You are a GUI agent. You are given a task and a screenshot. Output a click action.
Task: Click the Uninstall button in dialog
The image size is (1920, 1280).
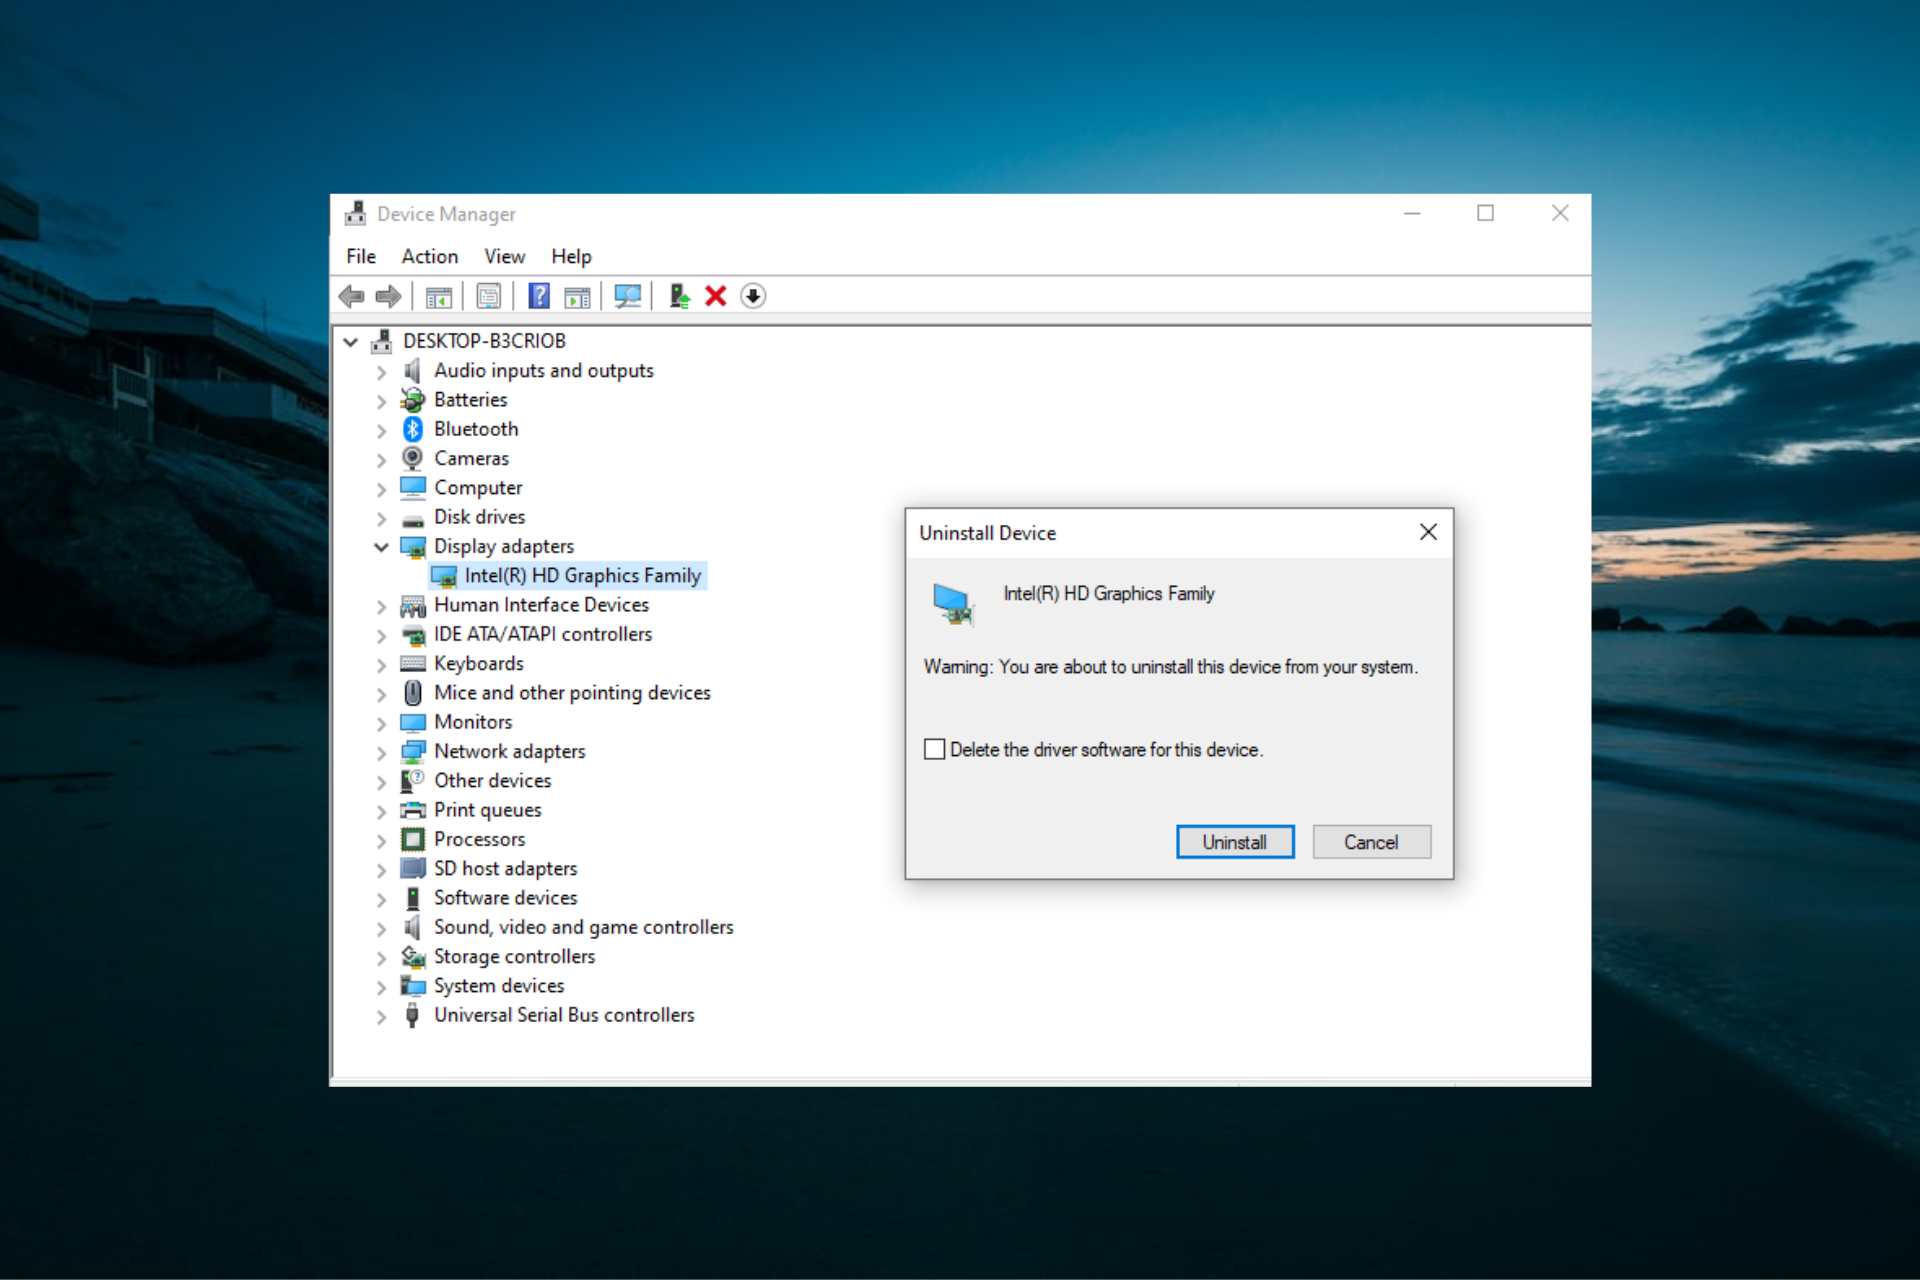1231,841
